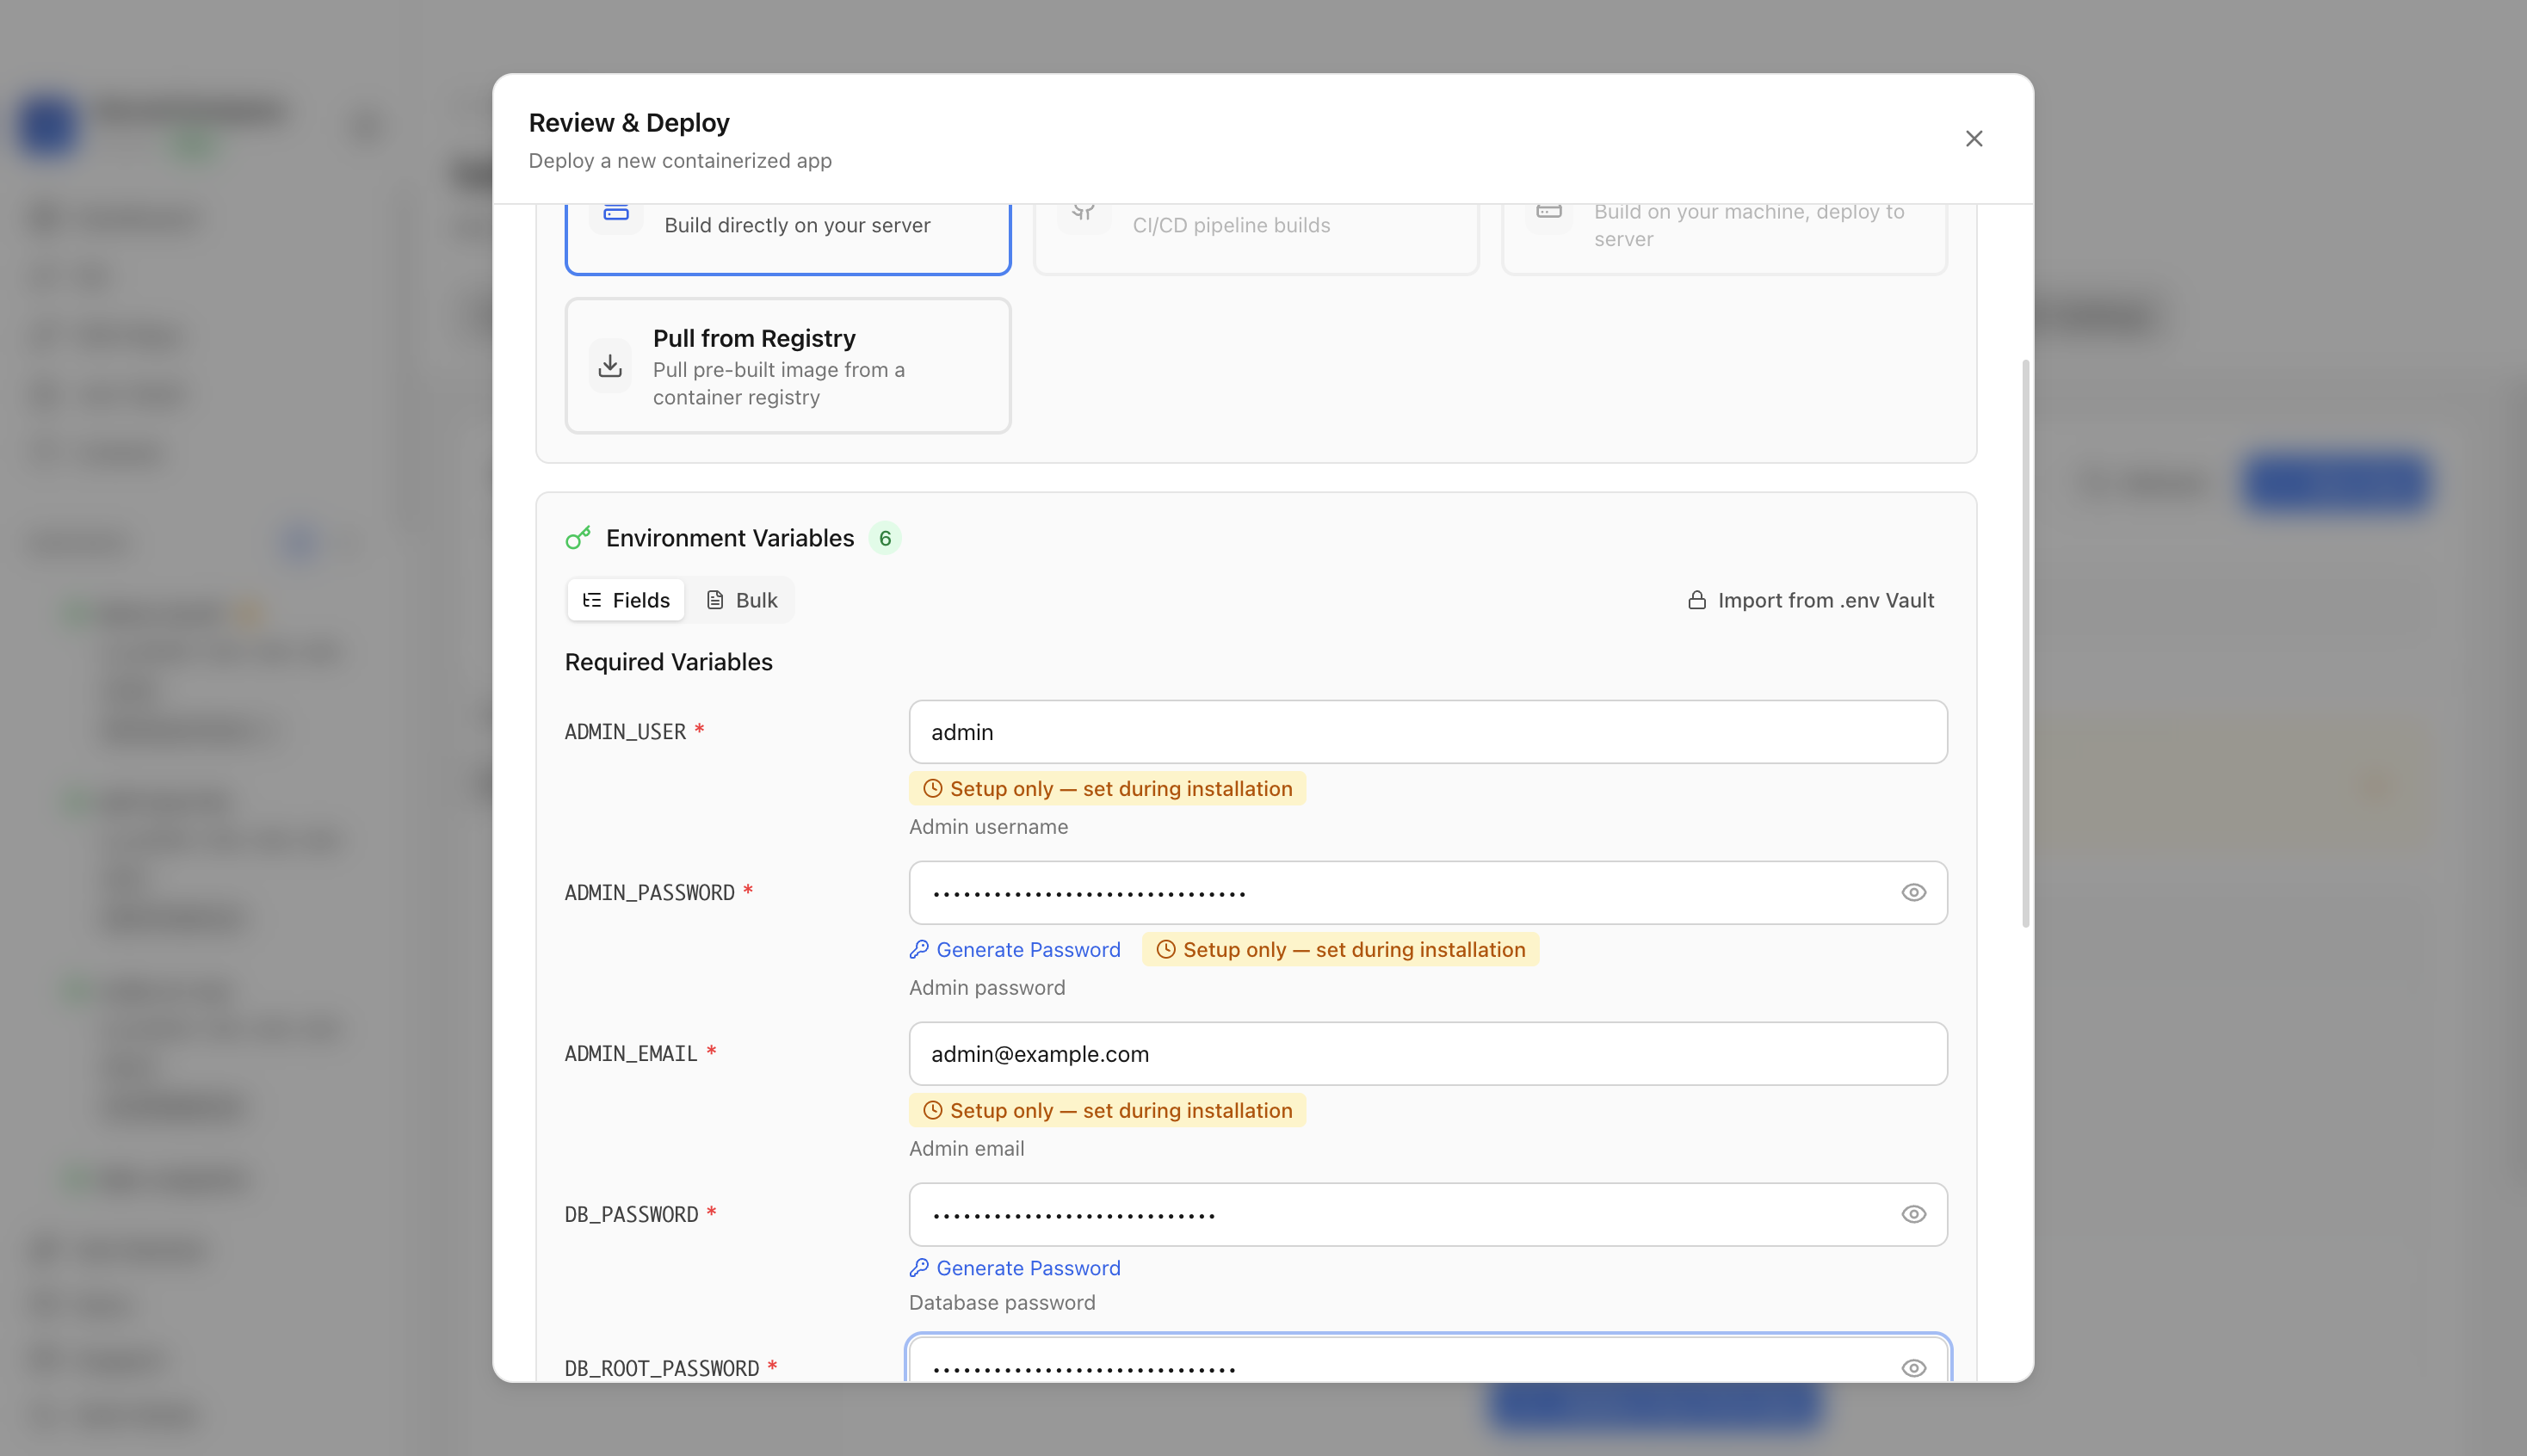Screen dimensions: 2527x1456
Task: Click the clock icon in ADMIN_USER setup badge
Action: [932, 789]
